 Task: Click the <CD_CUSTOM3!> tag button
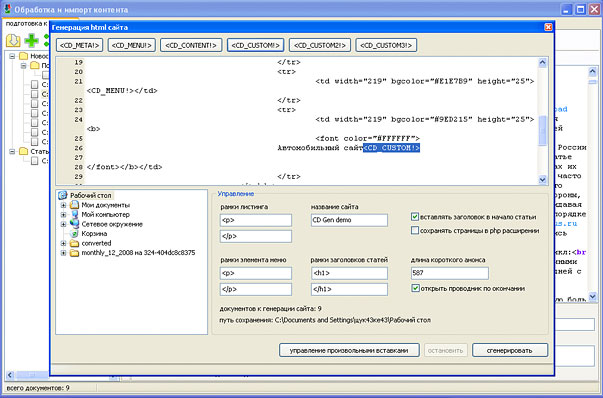[x=386, y=45]
